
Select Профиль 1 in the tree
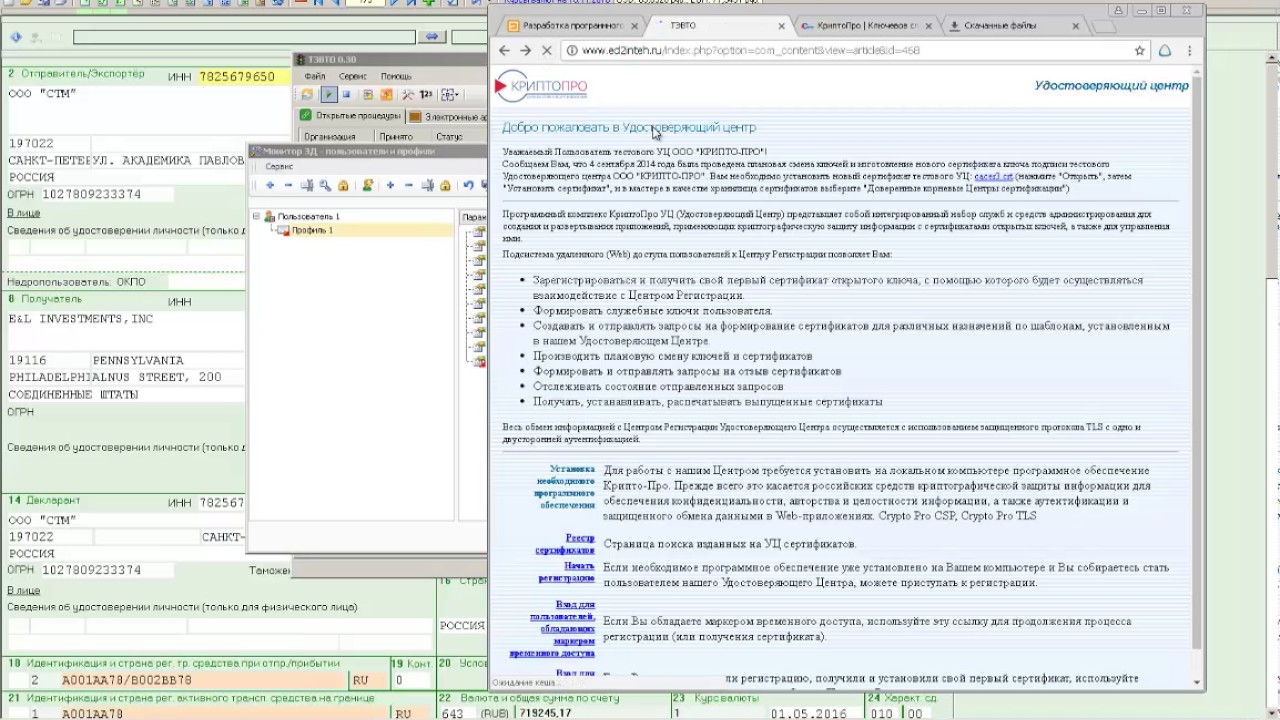tap(312, 230)
